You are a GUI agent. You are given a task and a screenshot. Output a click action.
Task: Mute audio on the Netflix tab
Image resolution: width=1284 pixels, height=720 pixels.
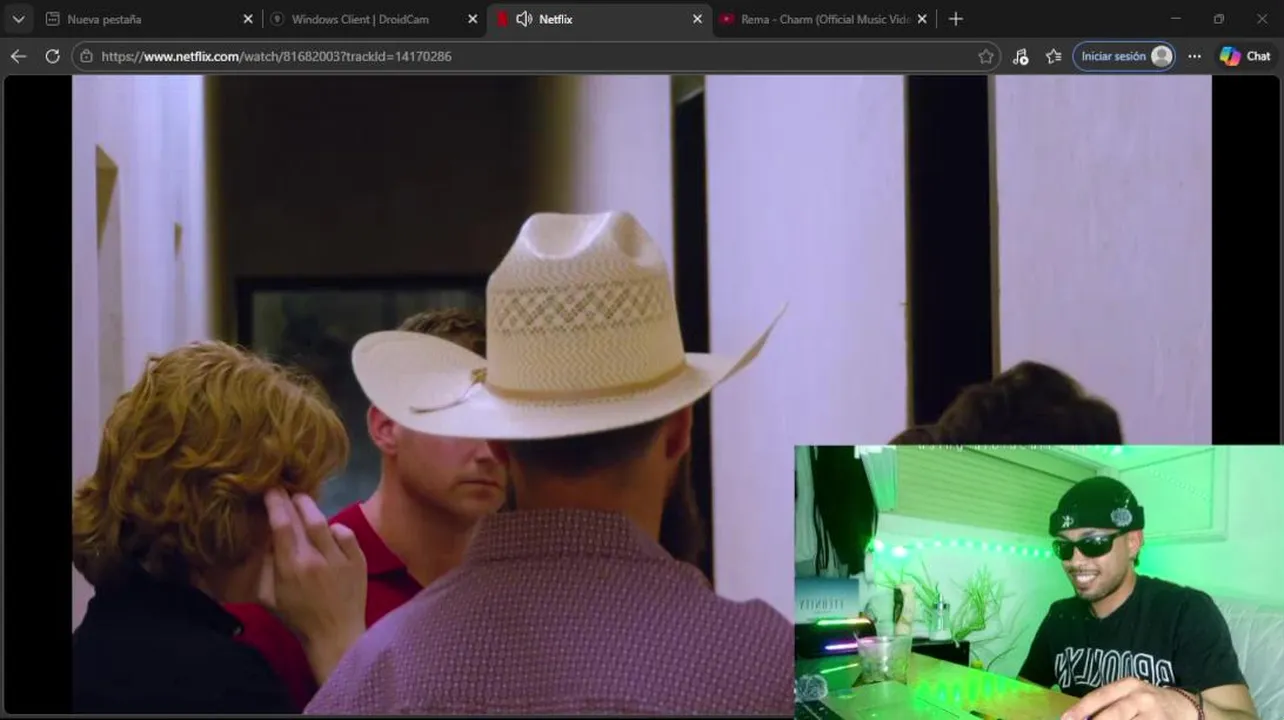(524, 19)
